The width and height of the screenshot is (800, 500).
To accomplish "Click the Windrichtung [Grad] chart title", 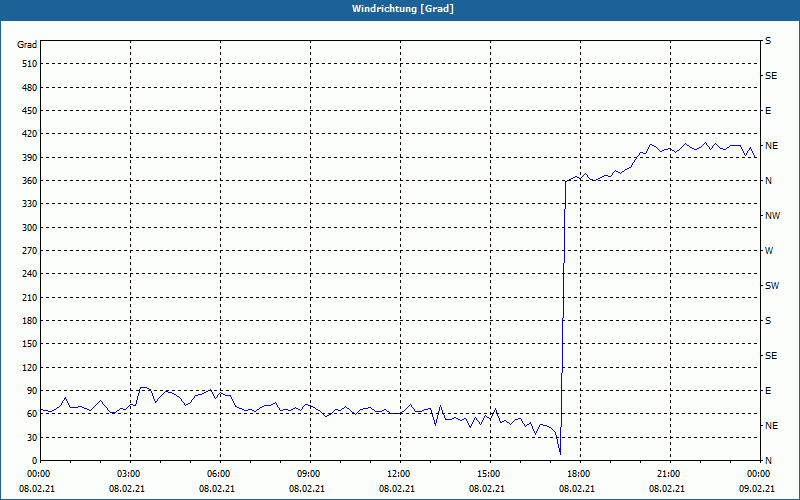I will tap(403, 9).
